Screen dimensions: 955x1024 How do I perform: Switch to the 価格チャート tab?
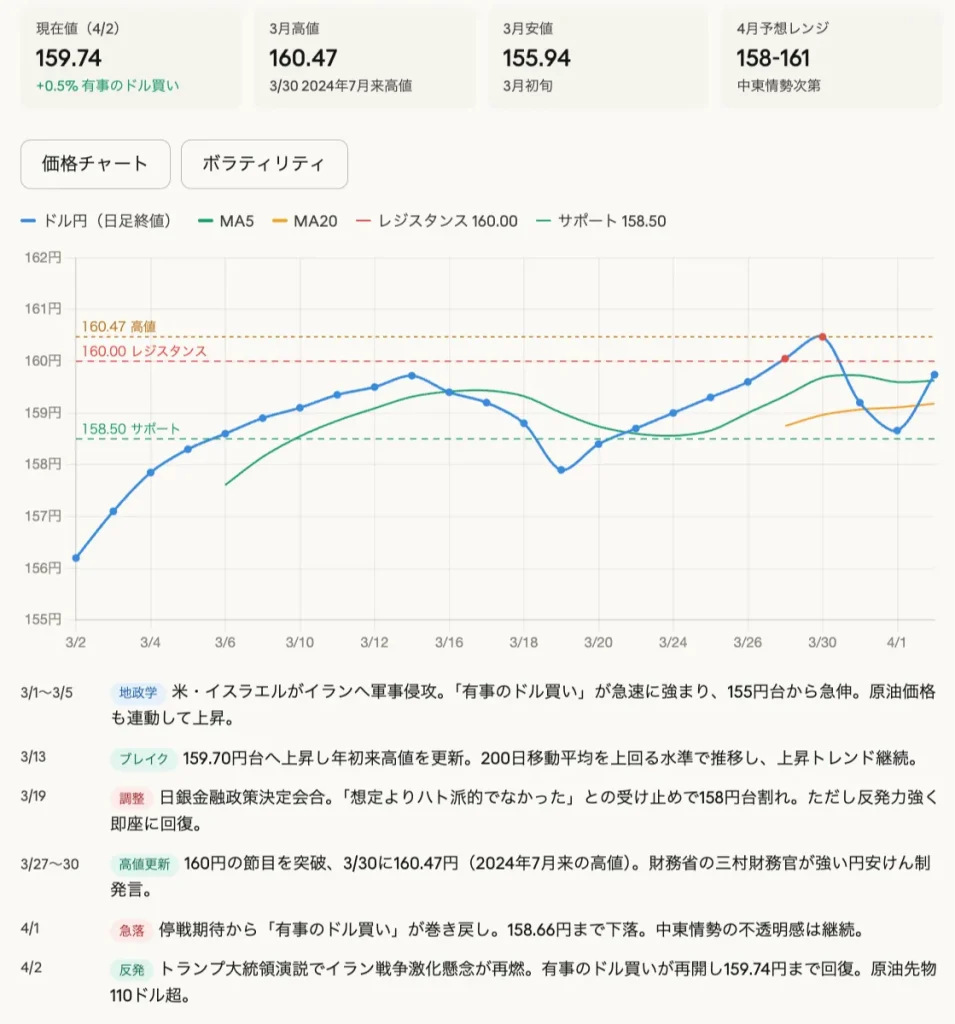[96, 164]
